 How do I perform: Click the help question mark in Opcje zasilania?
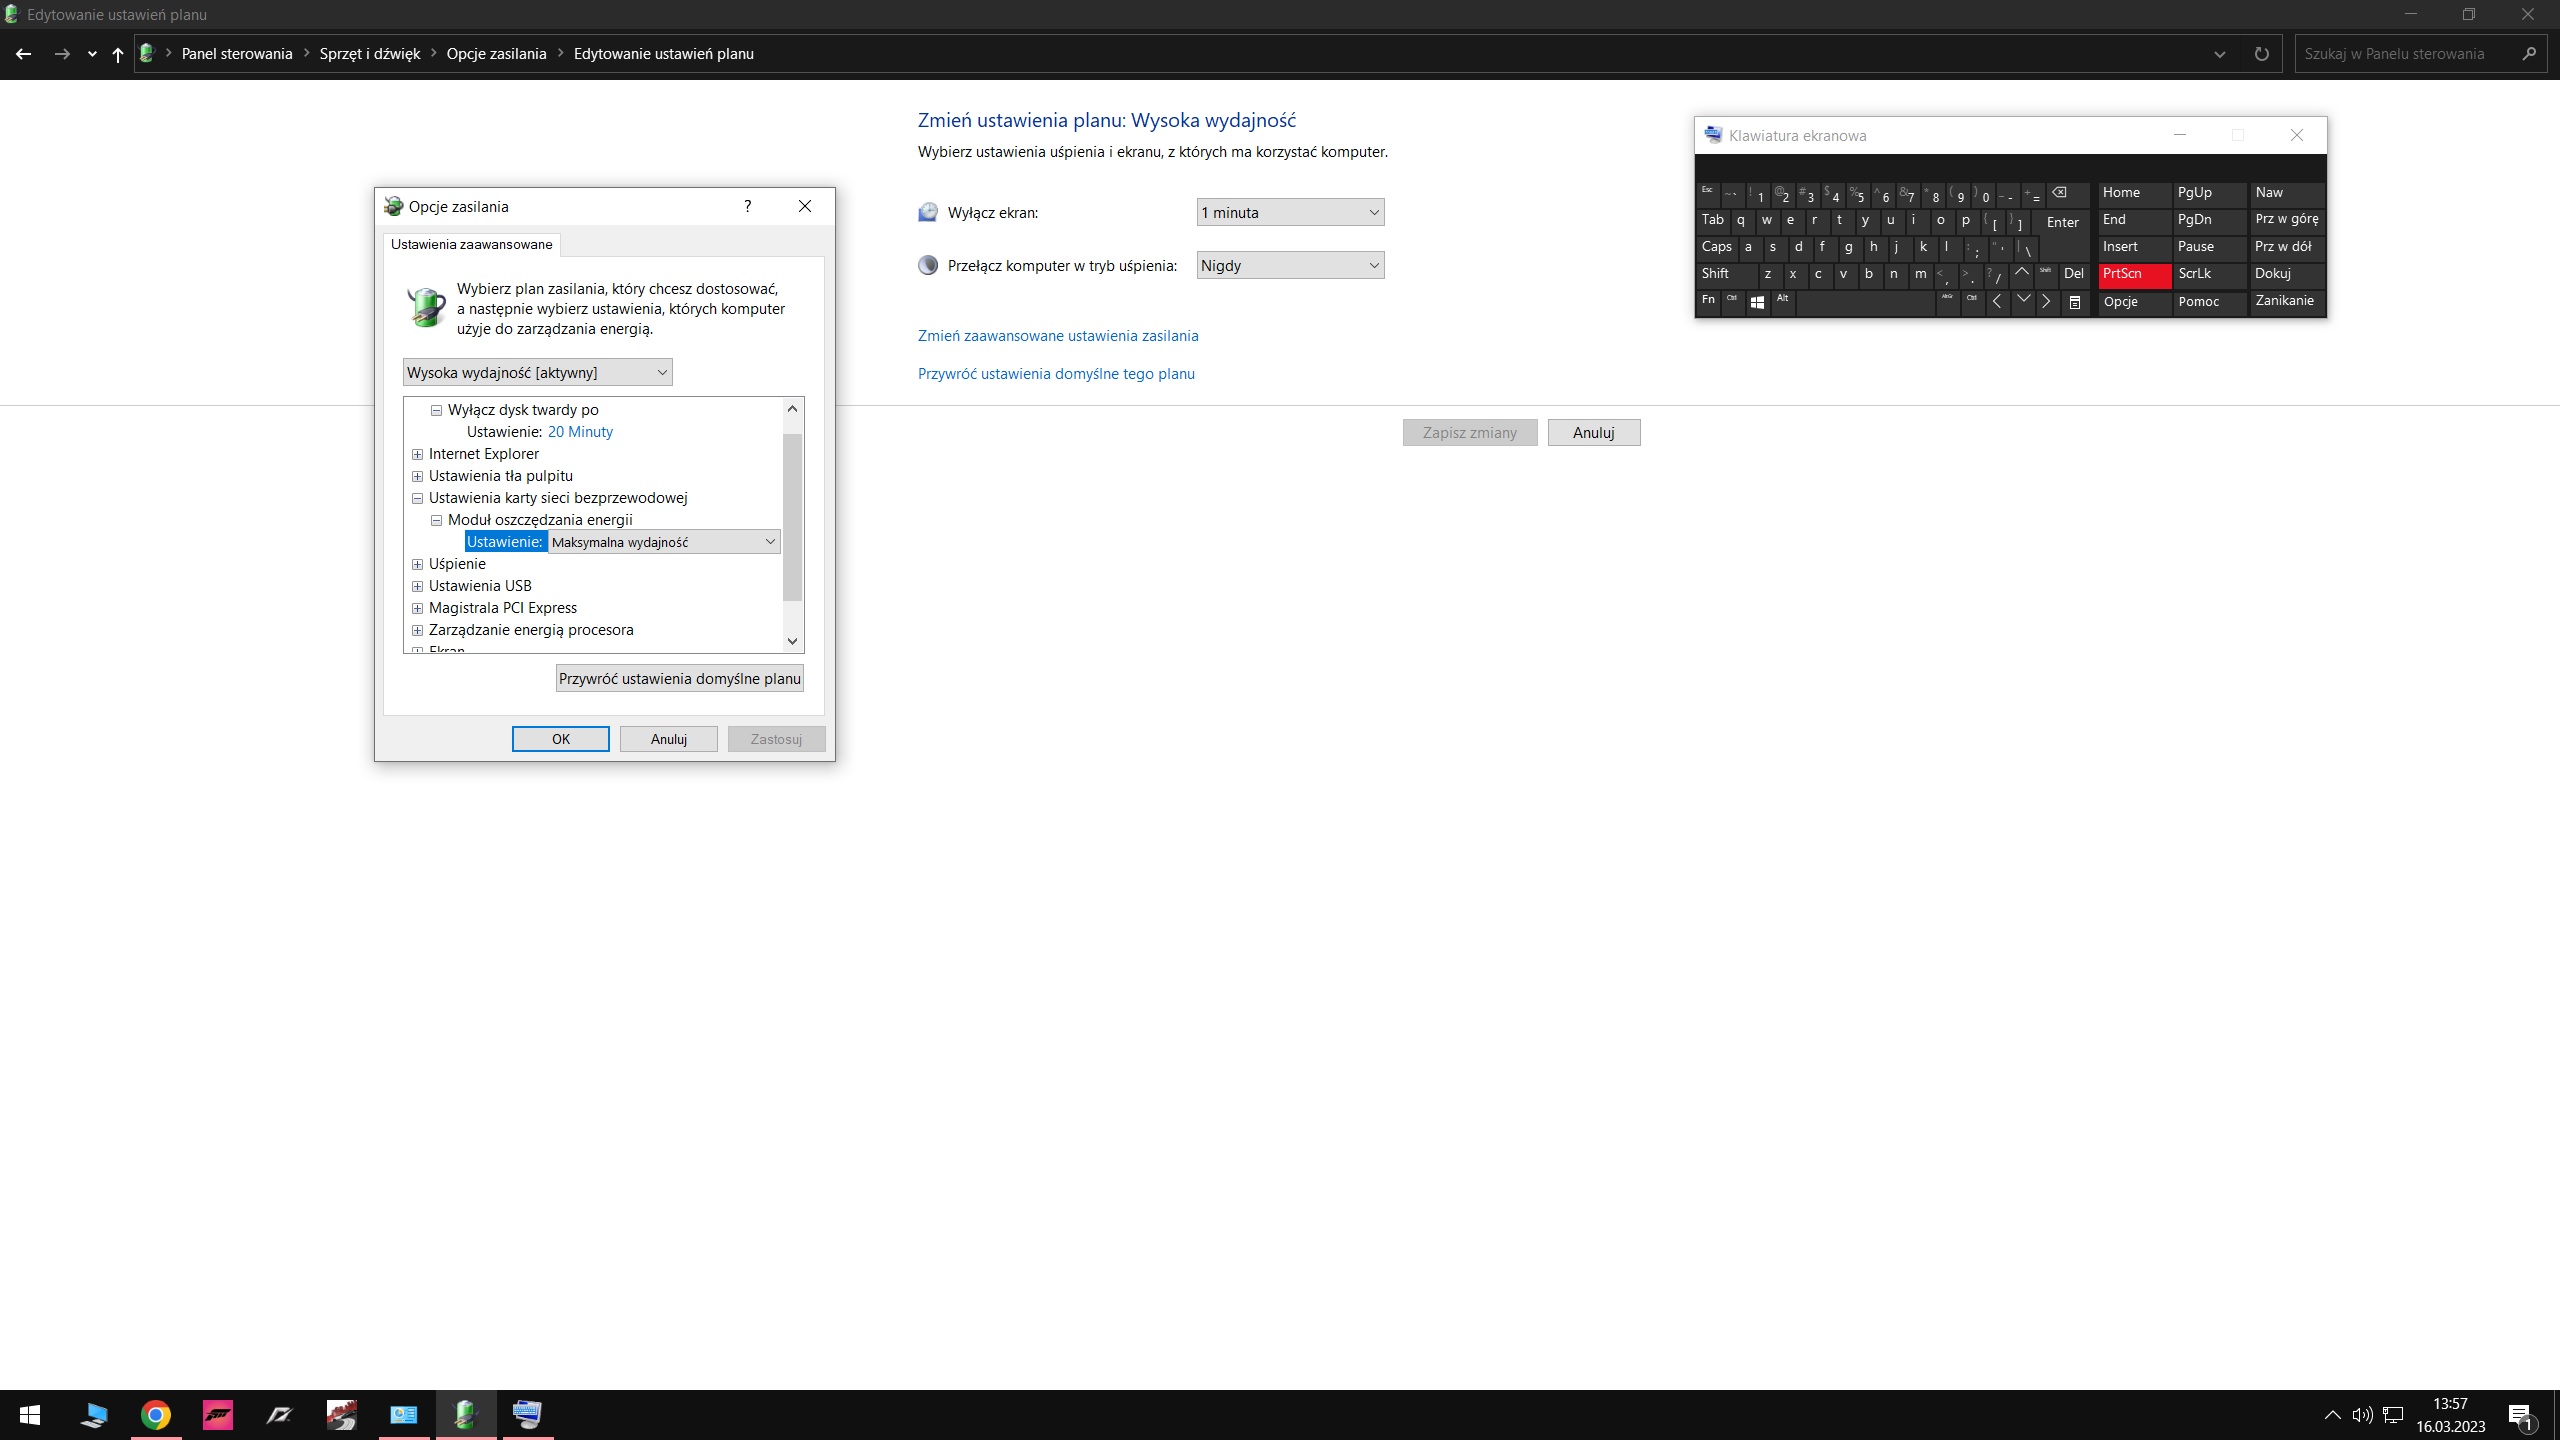coord(747,206)
